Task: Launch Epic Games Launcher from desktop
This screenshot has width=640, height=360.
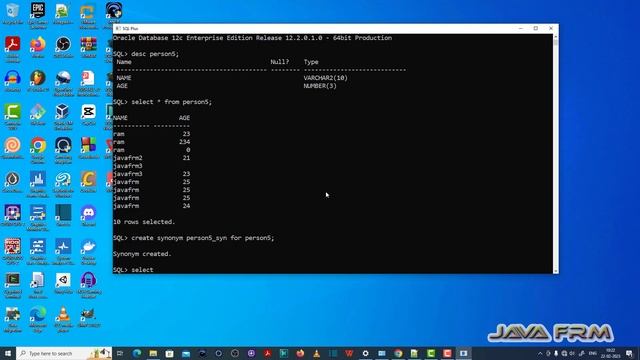Action: pyautogui.click(x=38, y=14)
